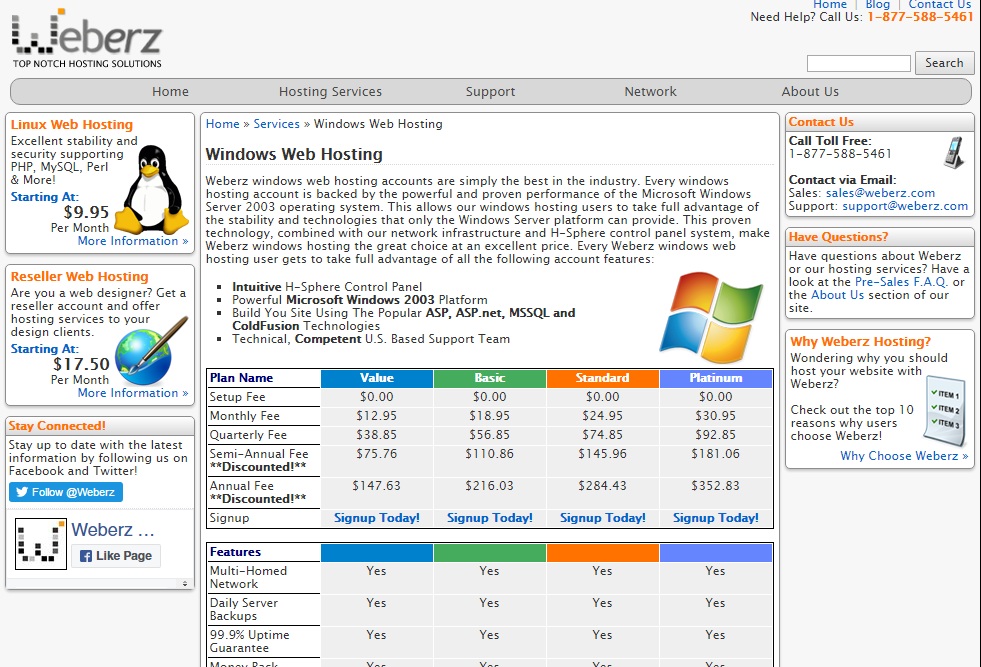Open the Hosting Services menu
Viewport: 981px width, 667px height.
tap(330, 91)
